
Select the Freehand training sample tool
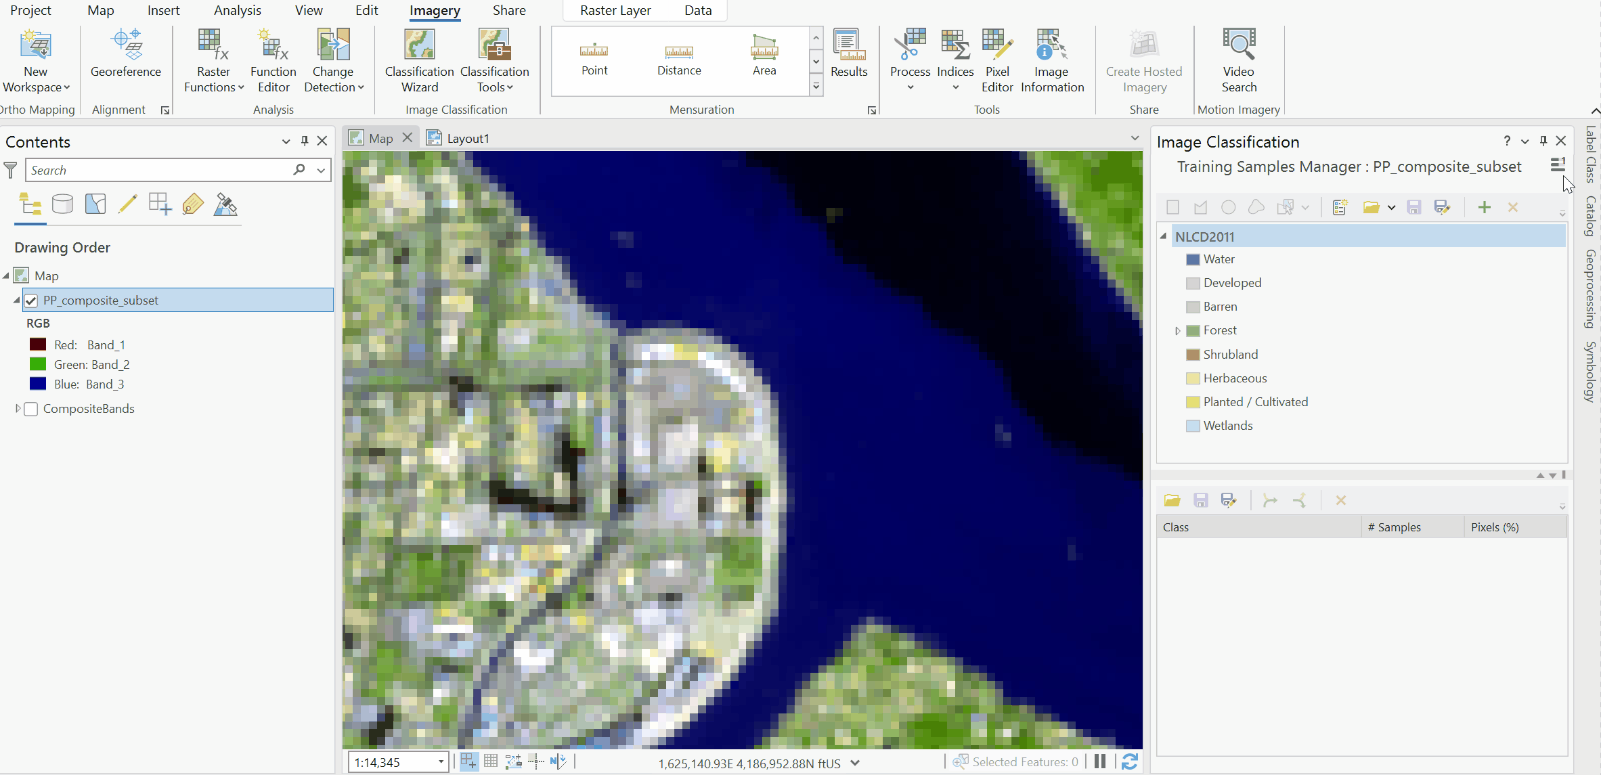(1256, 207)
